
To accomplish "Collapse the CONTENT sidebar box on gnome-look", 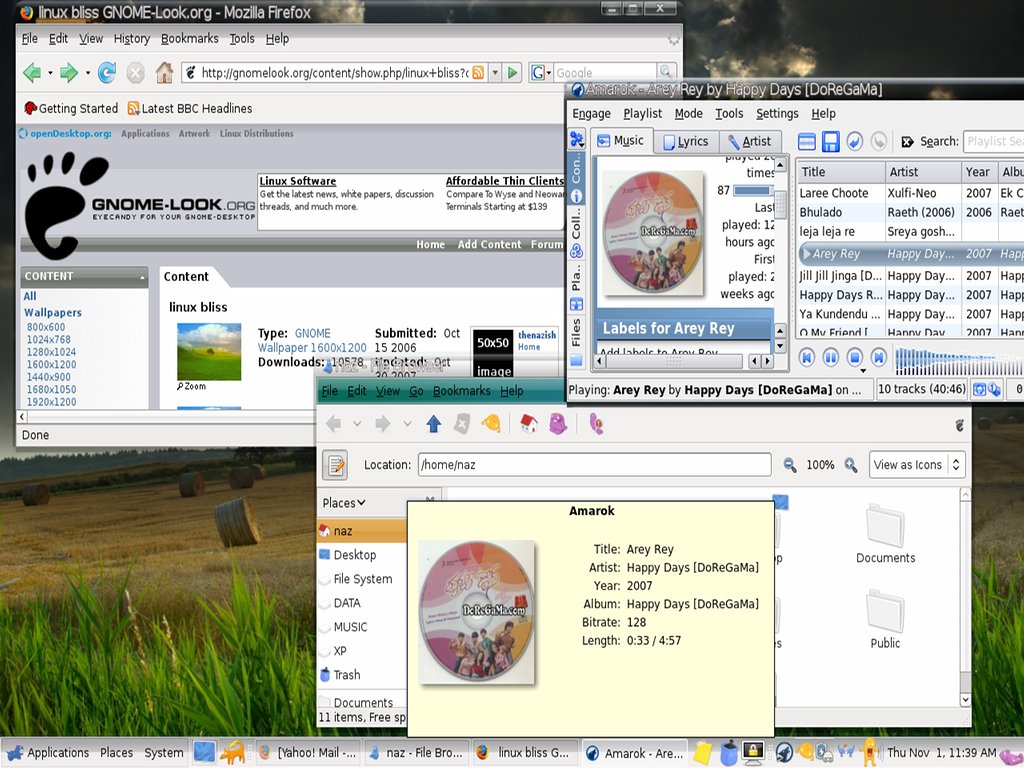I will tap(142, 277).
